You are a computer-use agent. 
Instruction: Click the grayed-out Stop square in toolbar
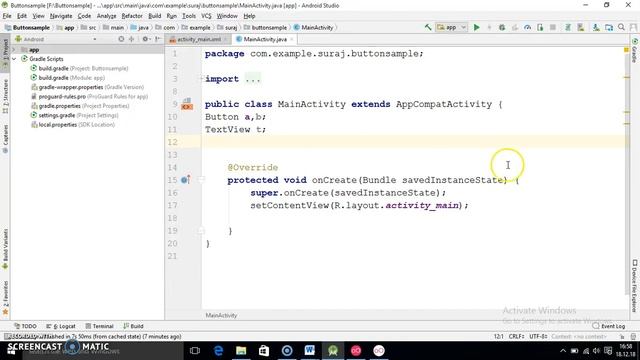point(553,27)
